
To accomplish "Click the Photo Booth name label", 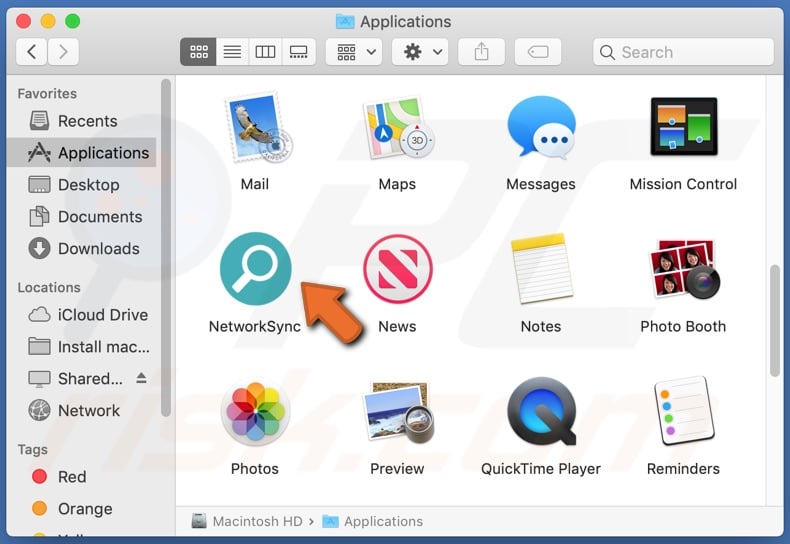I will [684, 327].
